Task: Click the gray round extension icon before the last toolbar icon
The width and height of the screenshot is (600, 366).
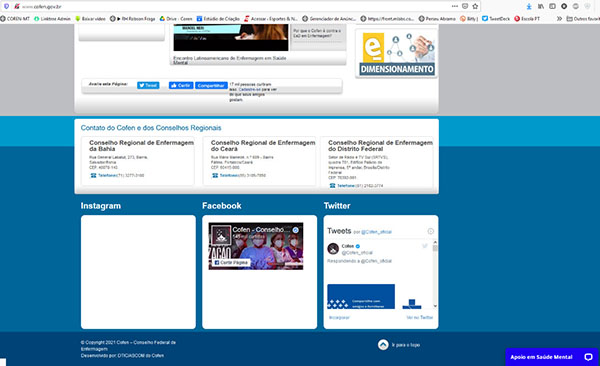Action: coord(576,7)
